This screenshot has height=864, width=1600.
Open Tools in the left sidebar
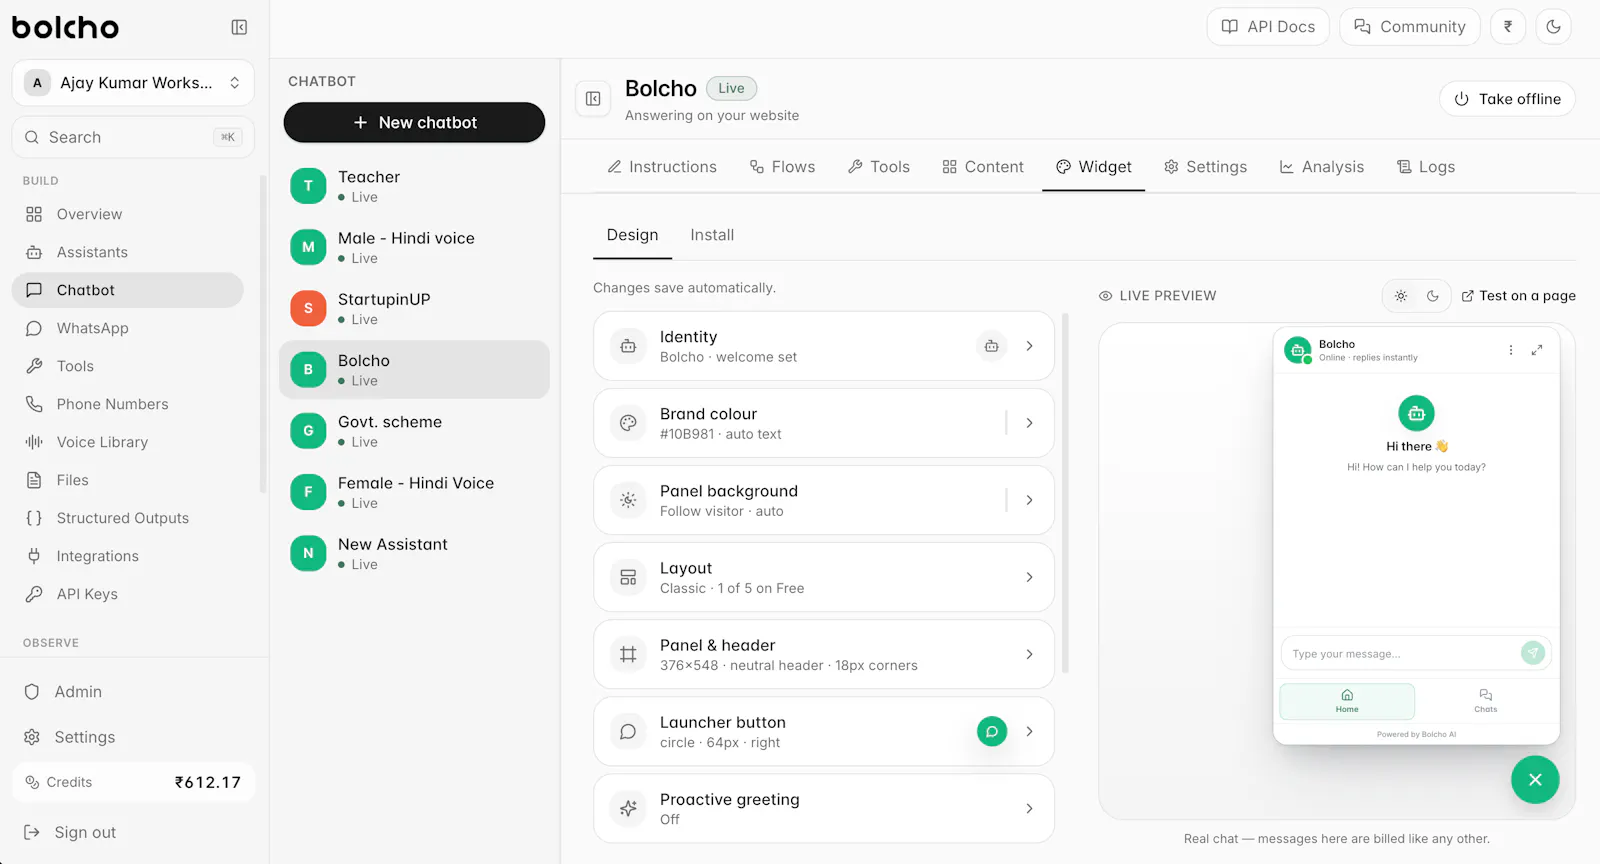click(127, 366)
